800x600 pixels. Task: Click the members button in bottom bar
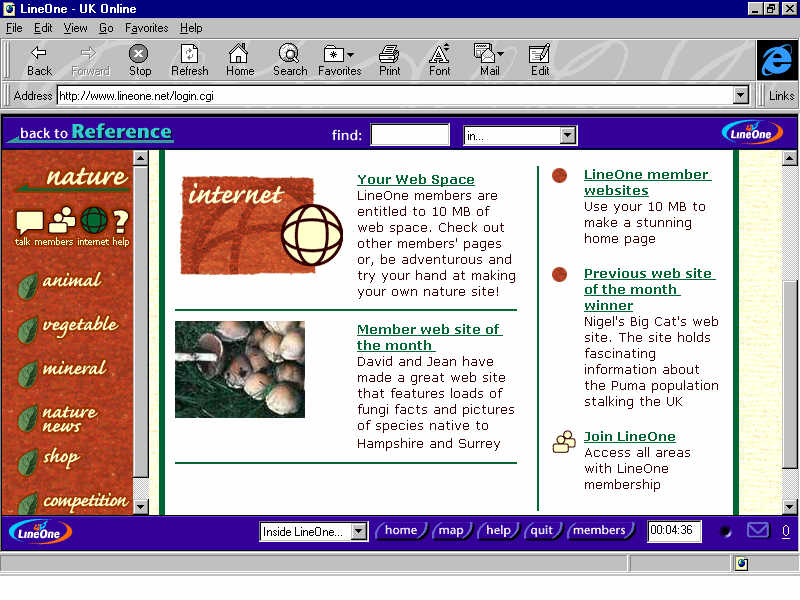point(599,531)
